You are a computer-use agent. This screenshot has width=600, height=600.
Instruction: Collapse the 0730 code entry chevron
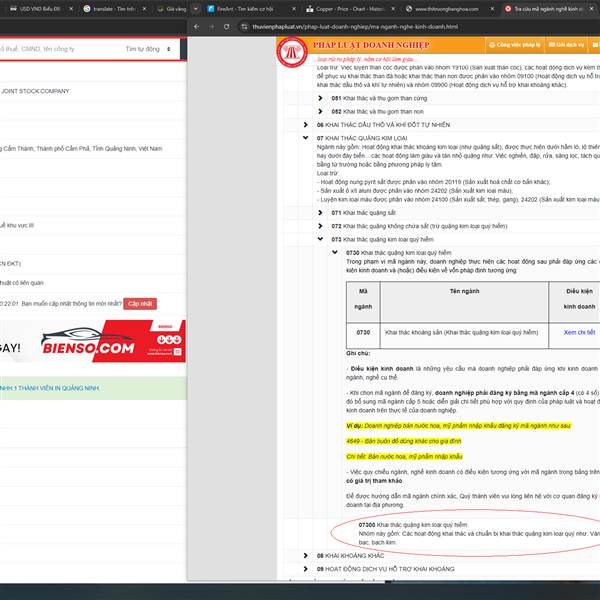pos(335,253)
